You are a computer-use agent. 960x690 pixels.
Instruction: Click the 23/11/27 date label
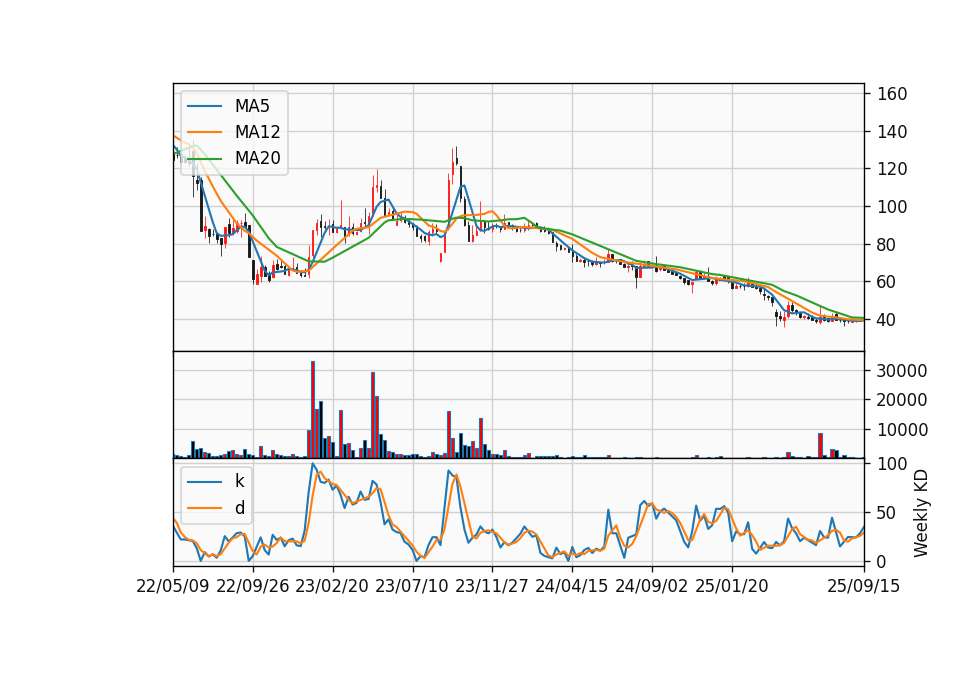492,586
